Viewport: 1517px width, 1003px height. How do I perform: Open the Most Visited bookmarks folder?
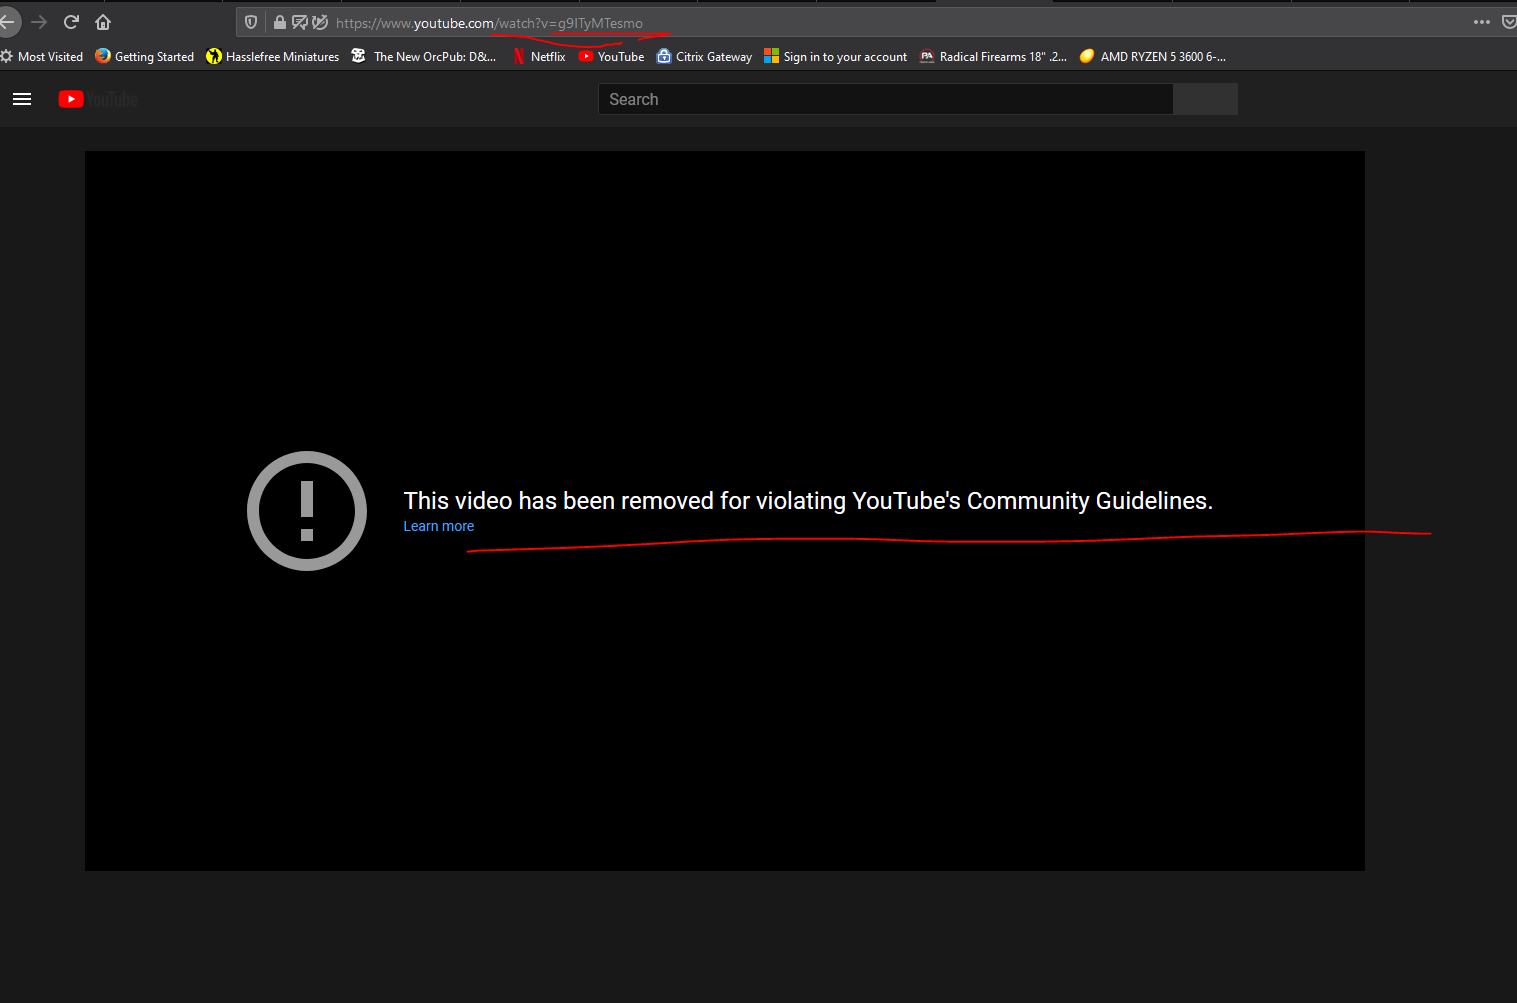42,57
